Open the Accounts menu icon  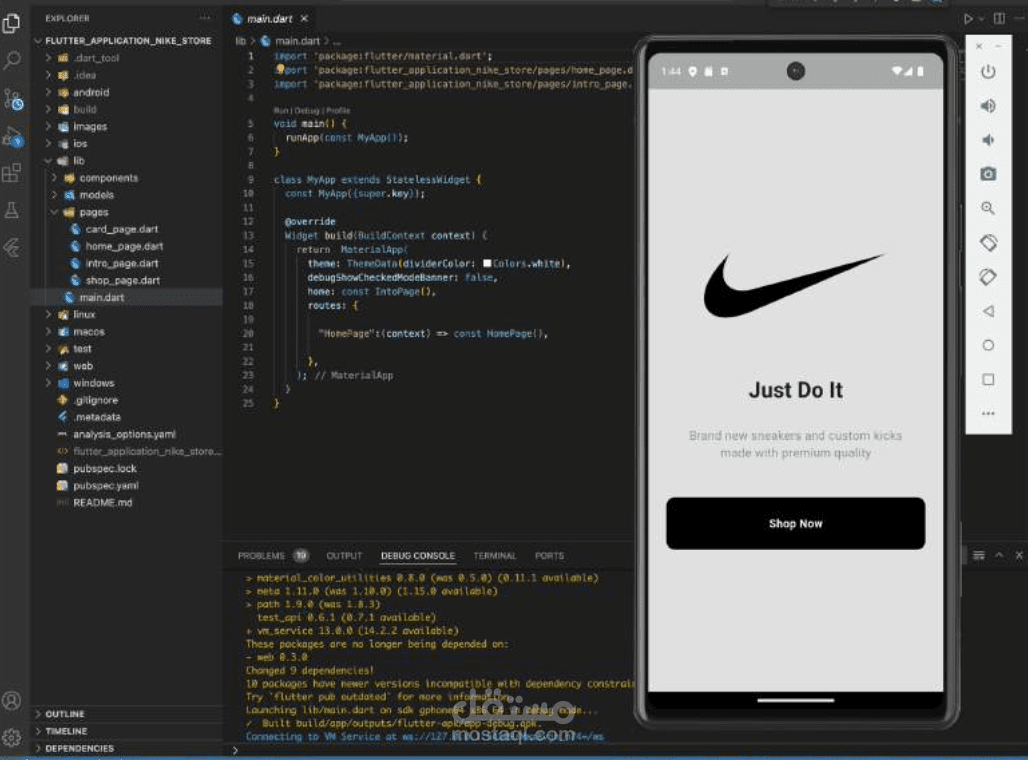click(x=11, y=701)
